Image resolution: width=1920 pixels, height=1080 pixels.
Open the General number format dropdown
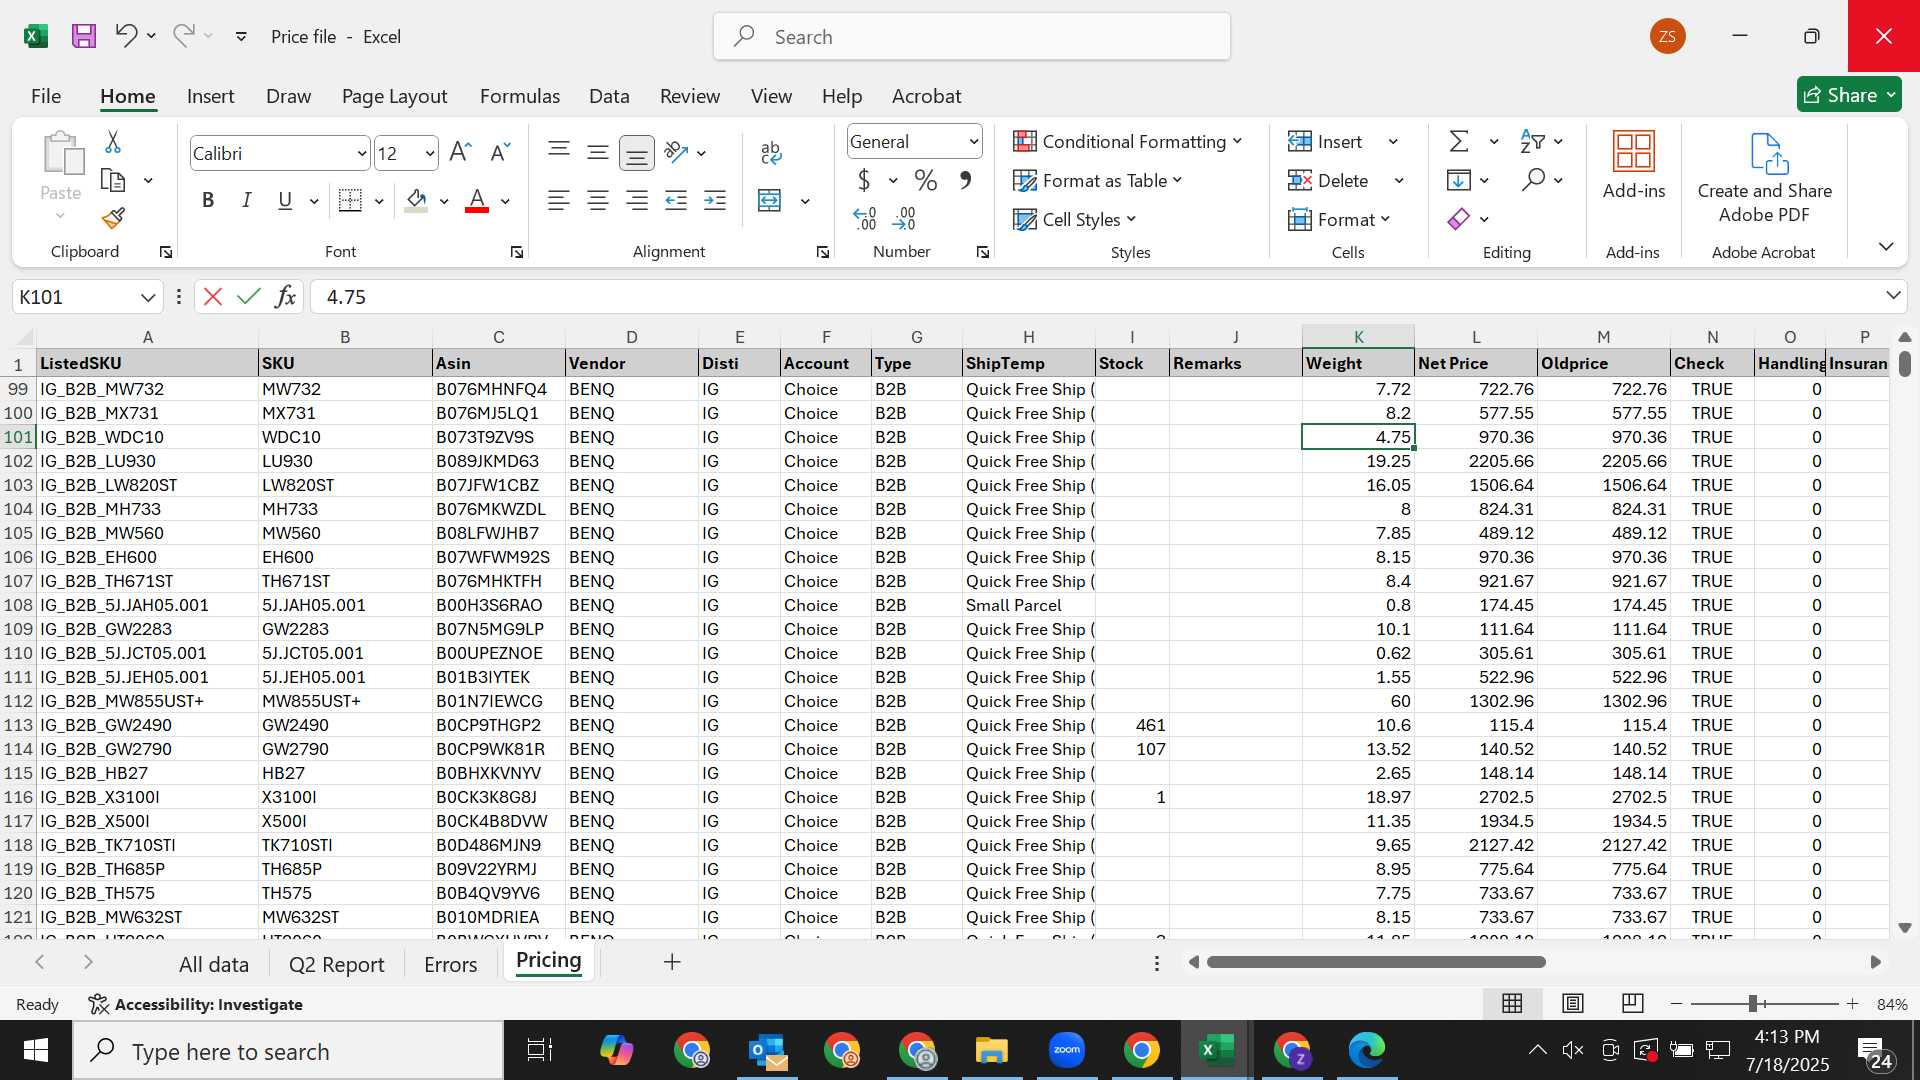coord(973,142)
